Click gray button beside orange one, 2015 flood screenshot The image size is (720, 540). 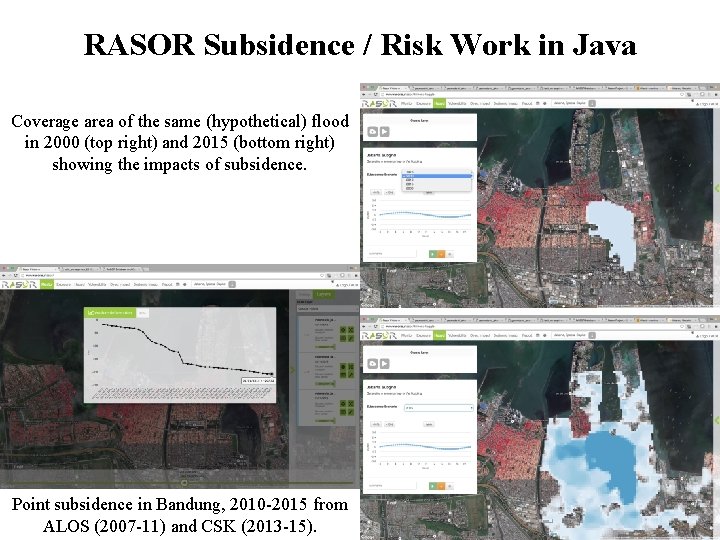coord(450,485)
